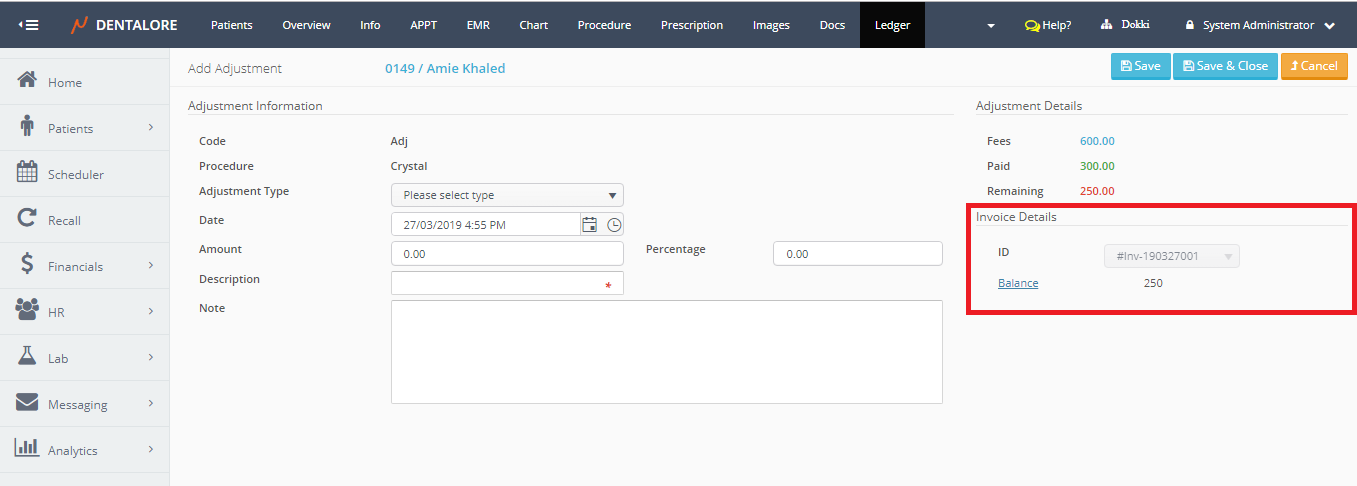This screenshot has height=486, width=1357.
Task: Click the Balance link in Invoice Details
Action: [x=1018, y=283]
